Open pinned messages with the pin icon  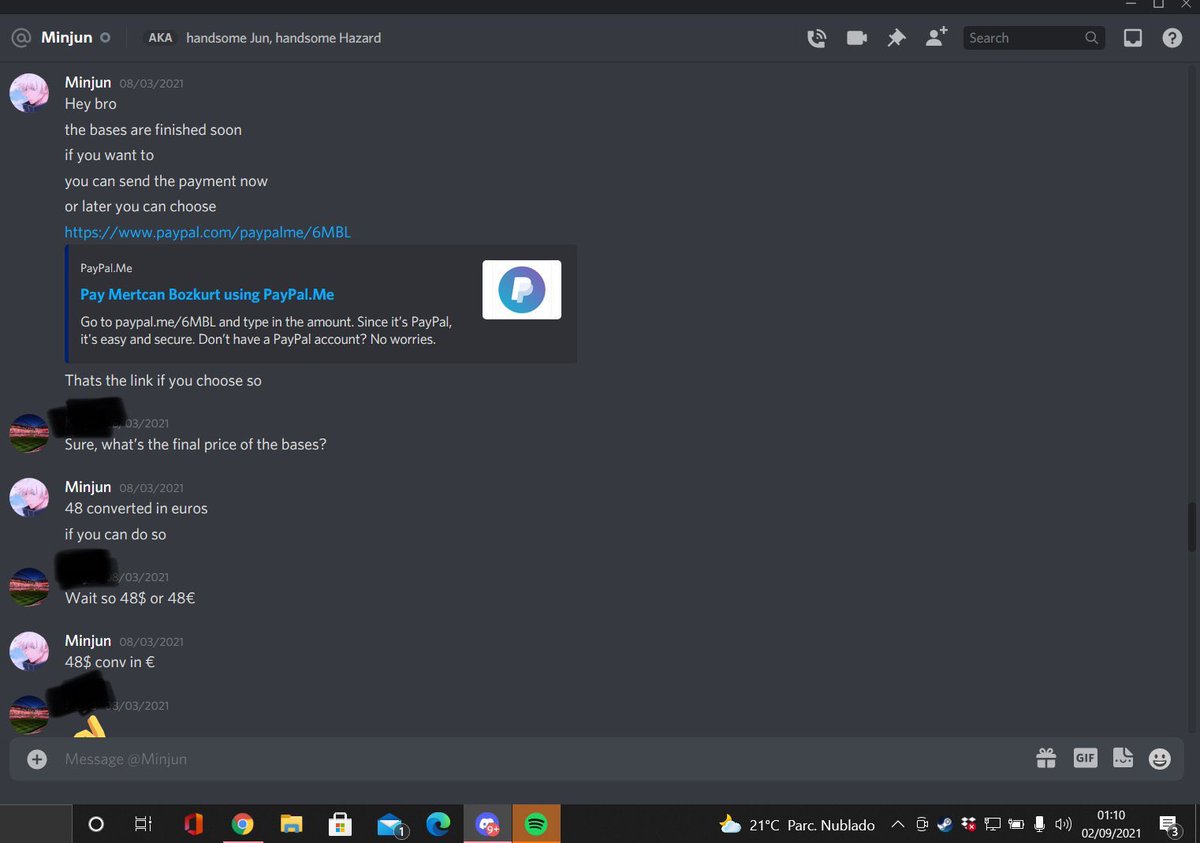pyautogui.click(x=896, y=38)
